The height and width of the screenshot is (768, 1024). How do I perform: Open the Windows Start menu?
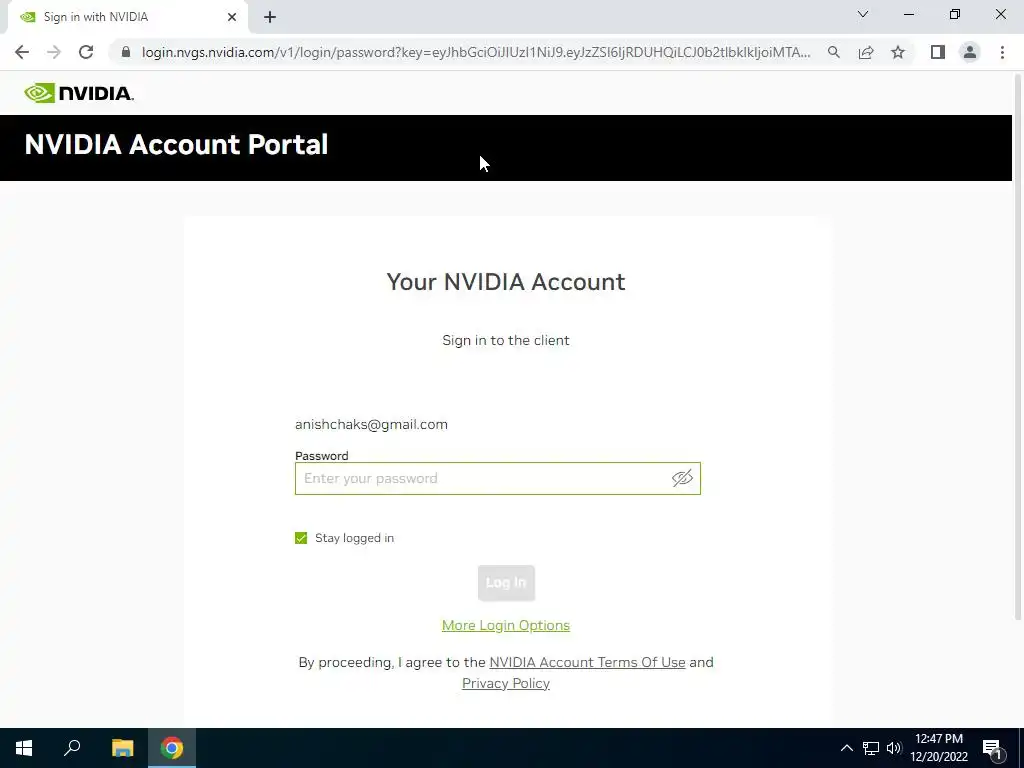[24, 748]
